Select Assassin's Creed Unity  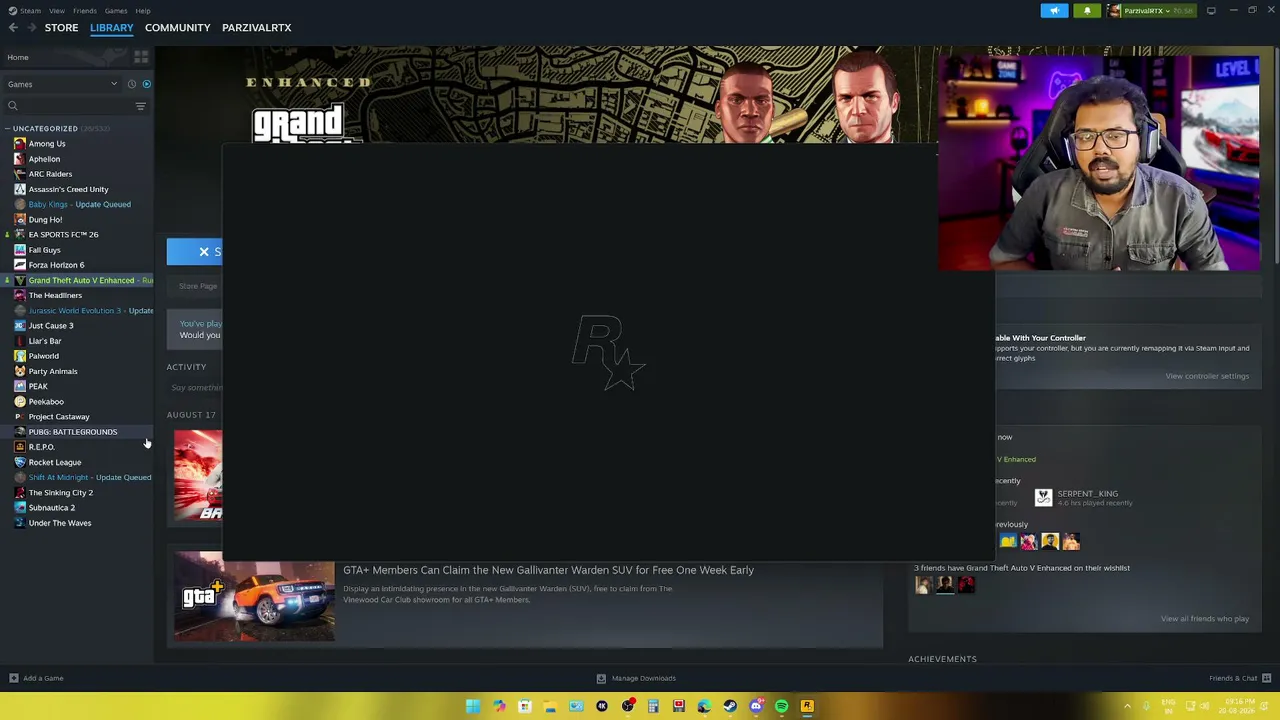click(x=68, y=189)
